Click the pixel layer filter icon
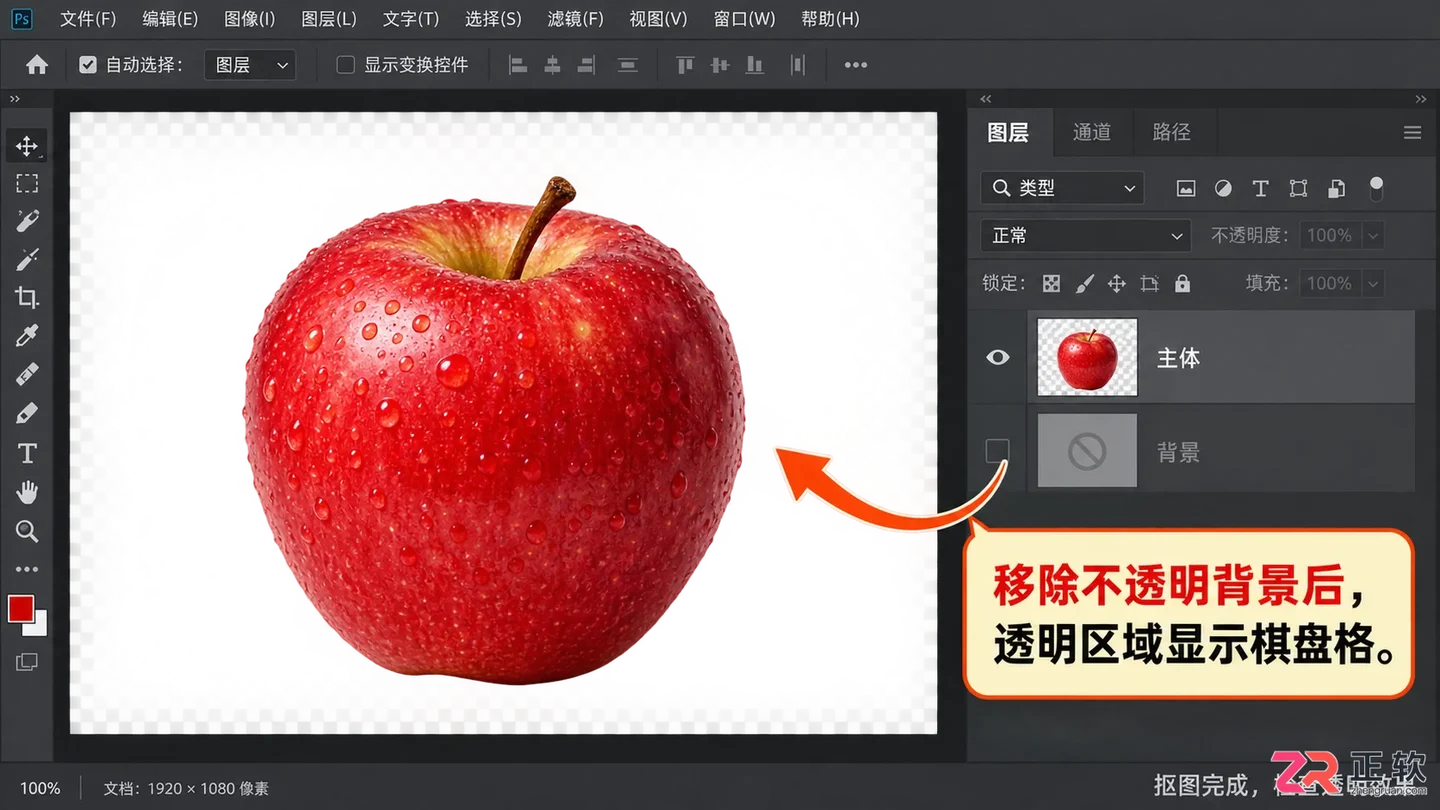The image size is (1440, 810). pos(1186,188)
